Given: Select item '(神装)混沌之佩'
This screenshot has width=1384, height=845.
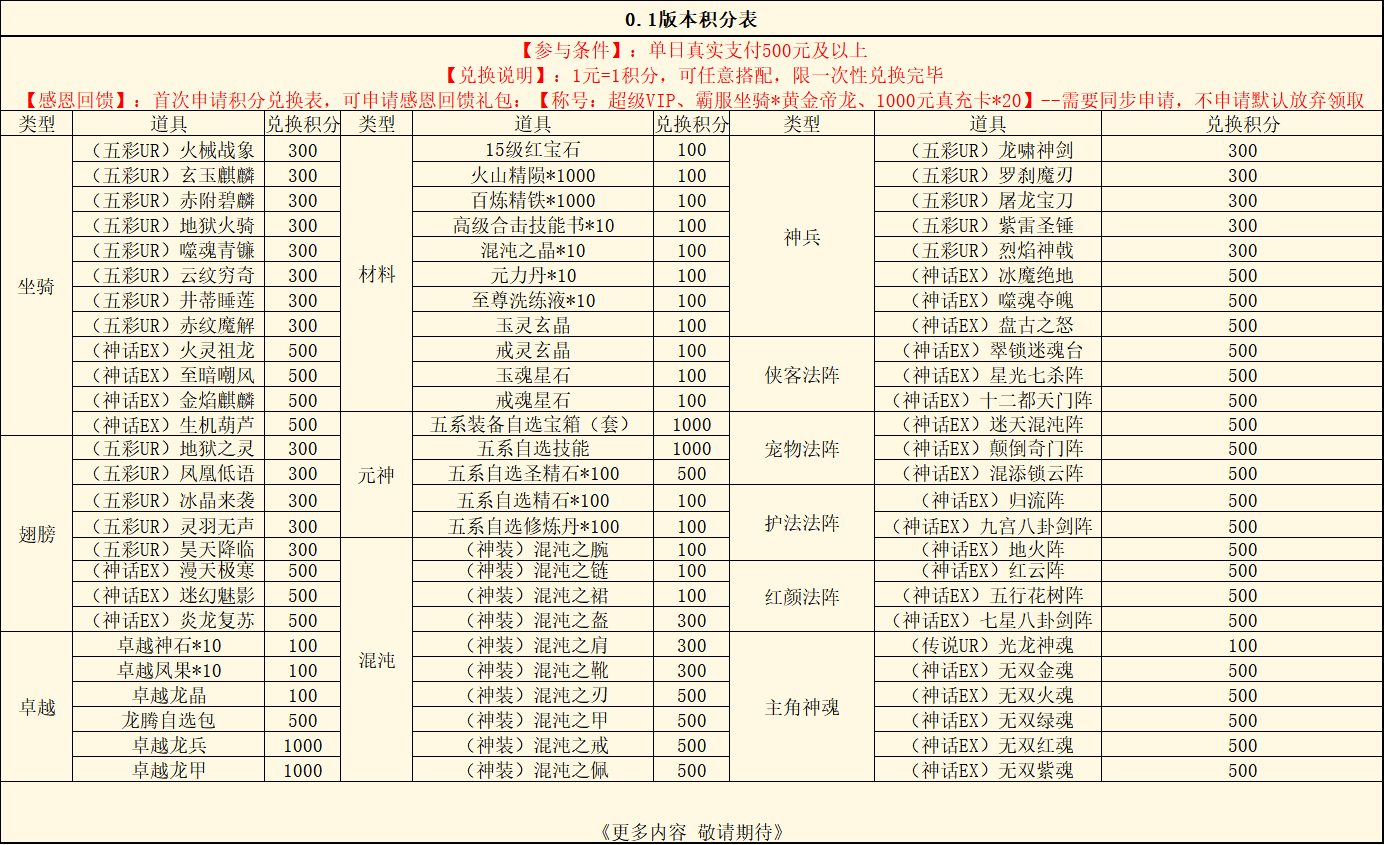Looking at the screenshot, I should click(533, 770).
